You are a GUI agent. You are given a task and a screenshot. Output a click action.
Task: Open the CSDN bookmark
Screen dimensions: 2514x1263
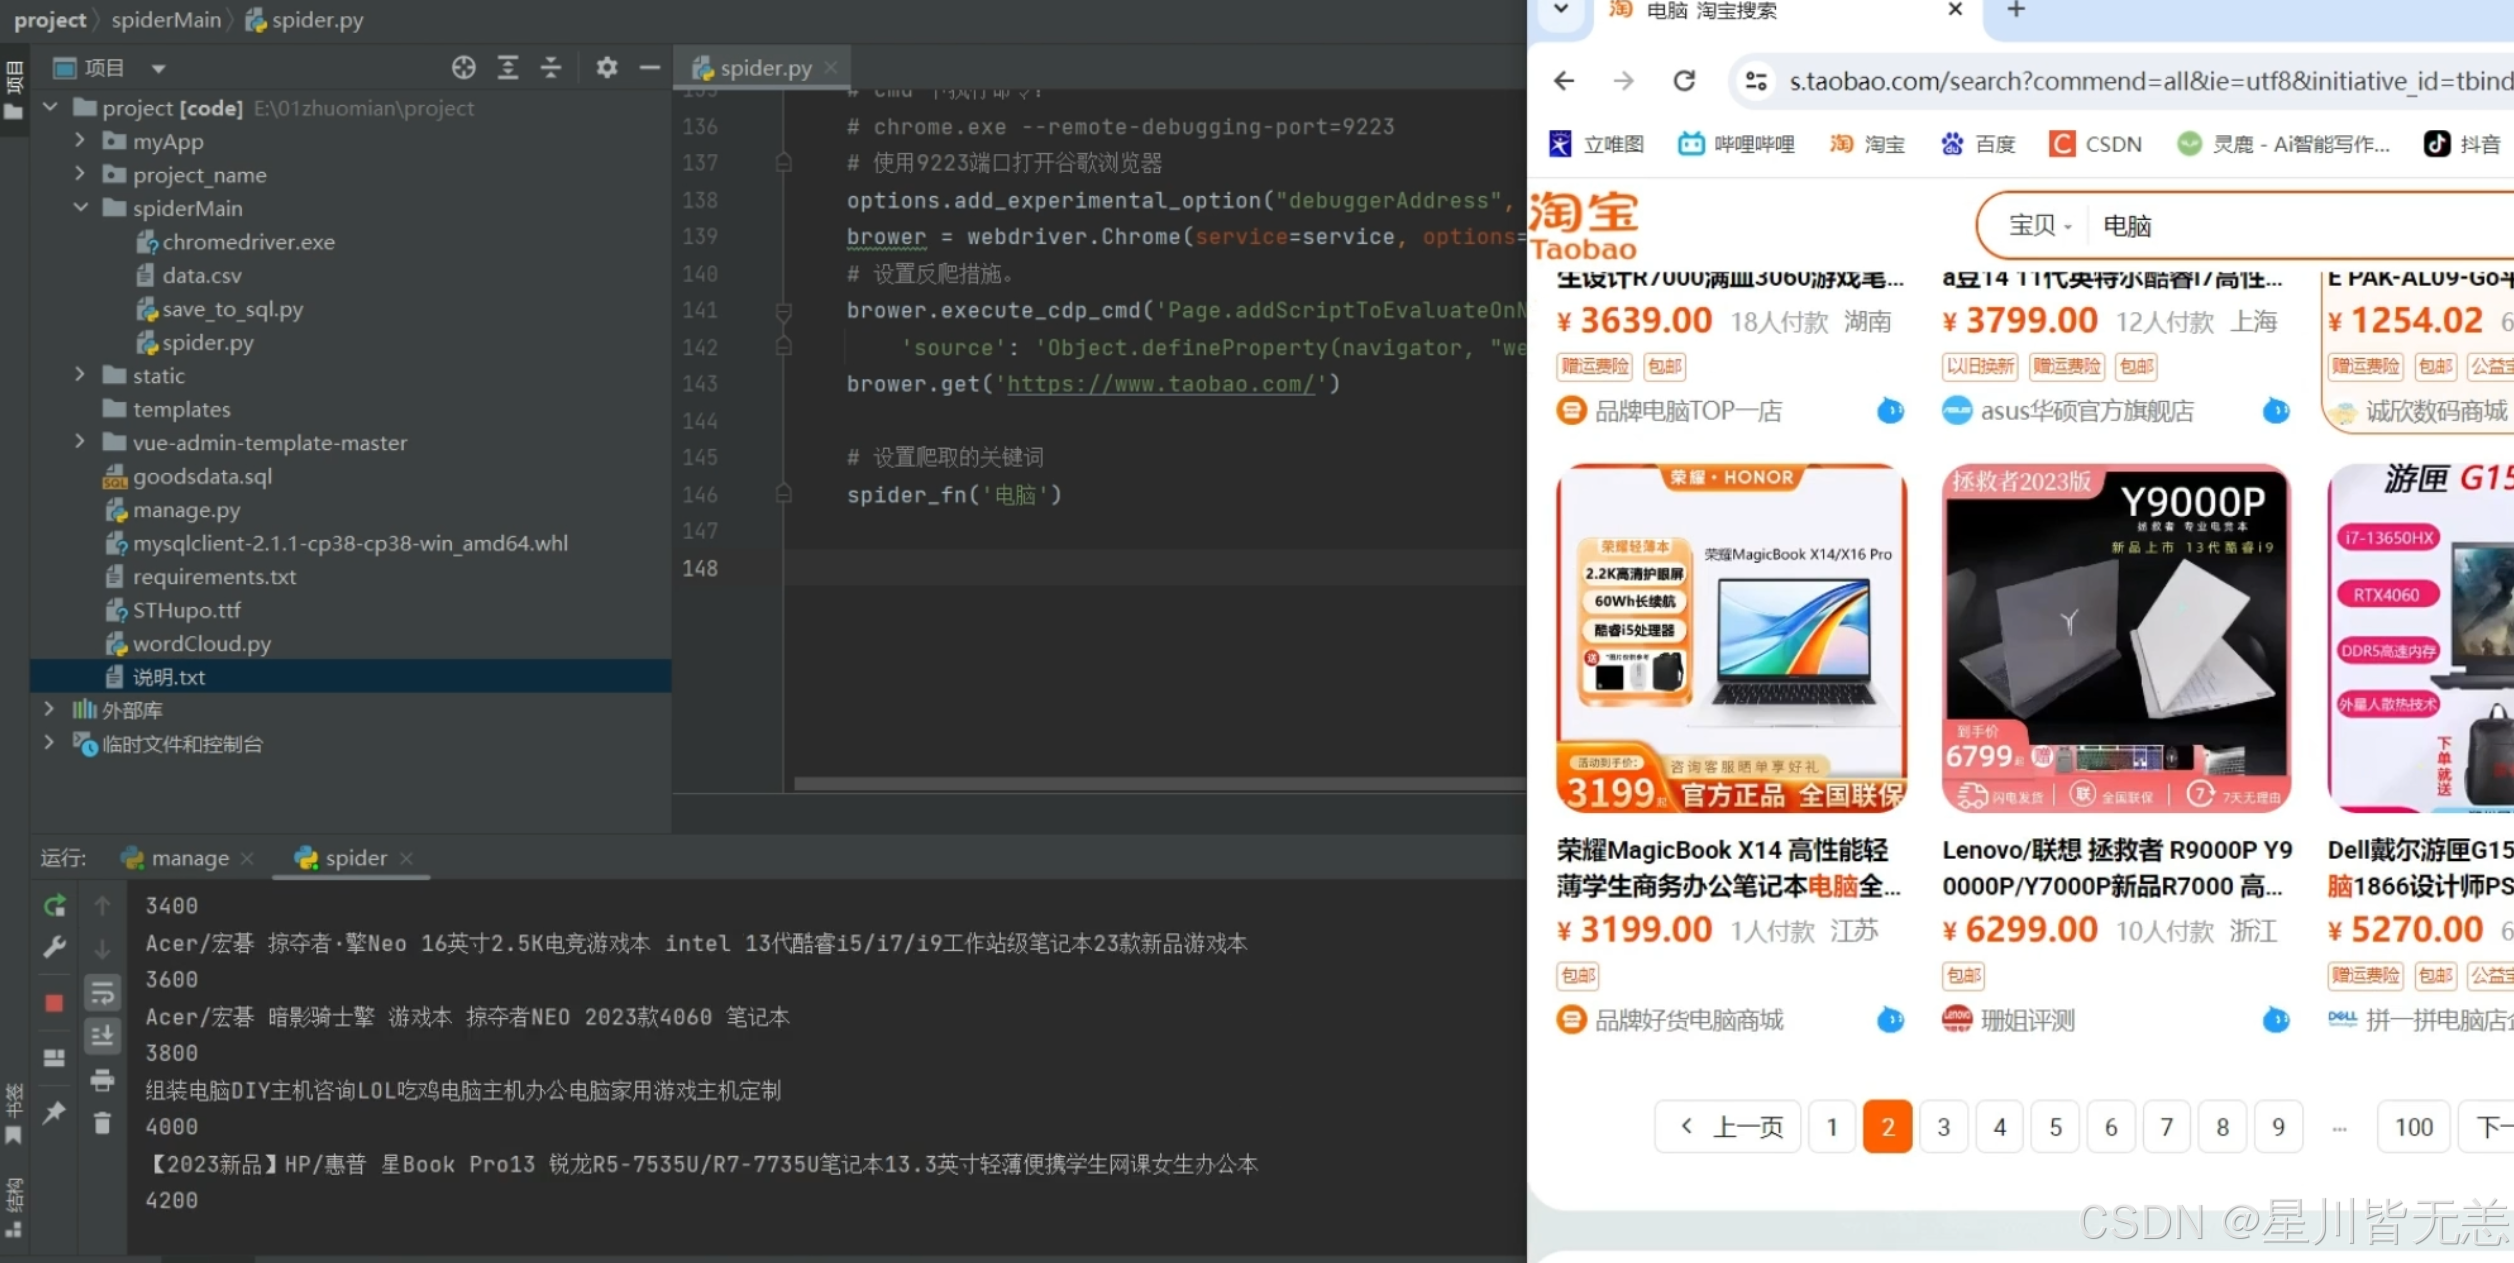(x=2095, y=144)
